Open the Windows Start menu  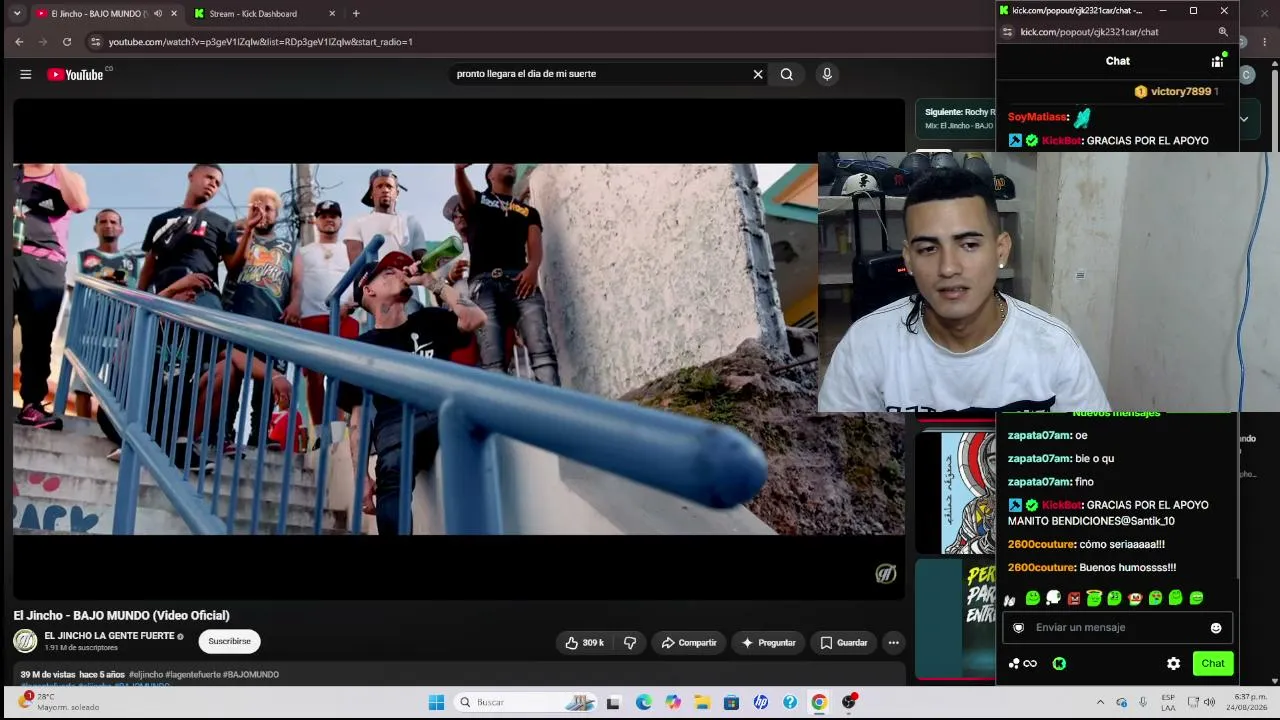point(436,702)
